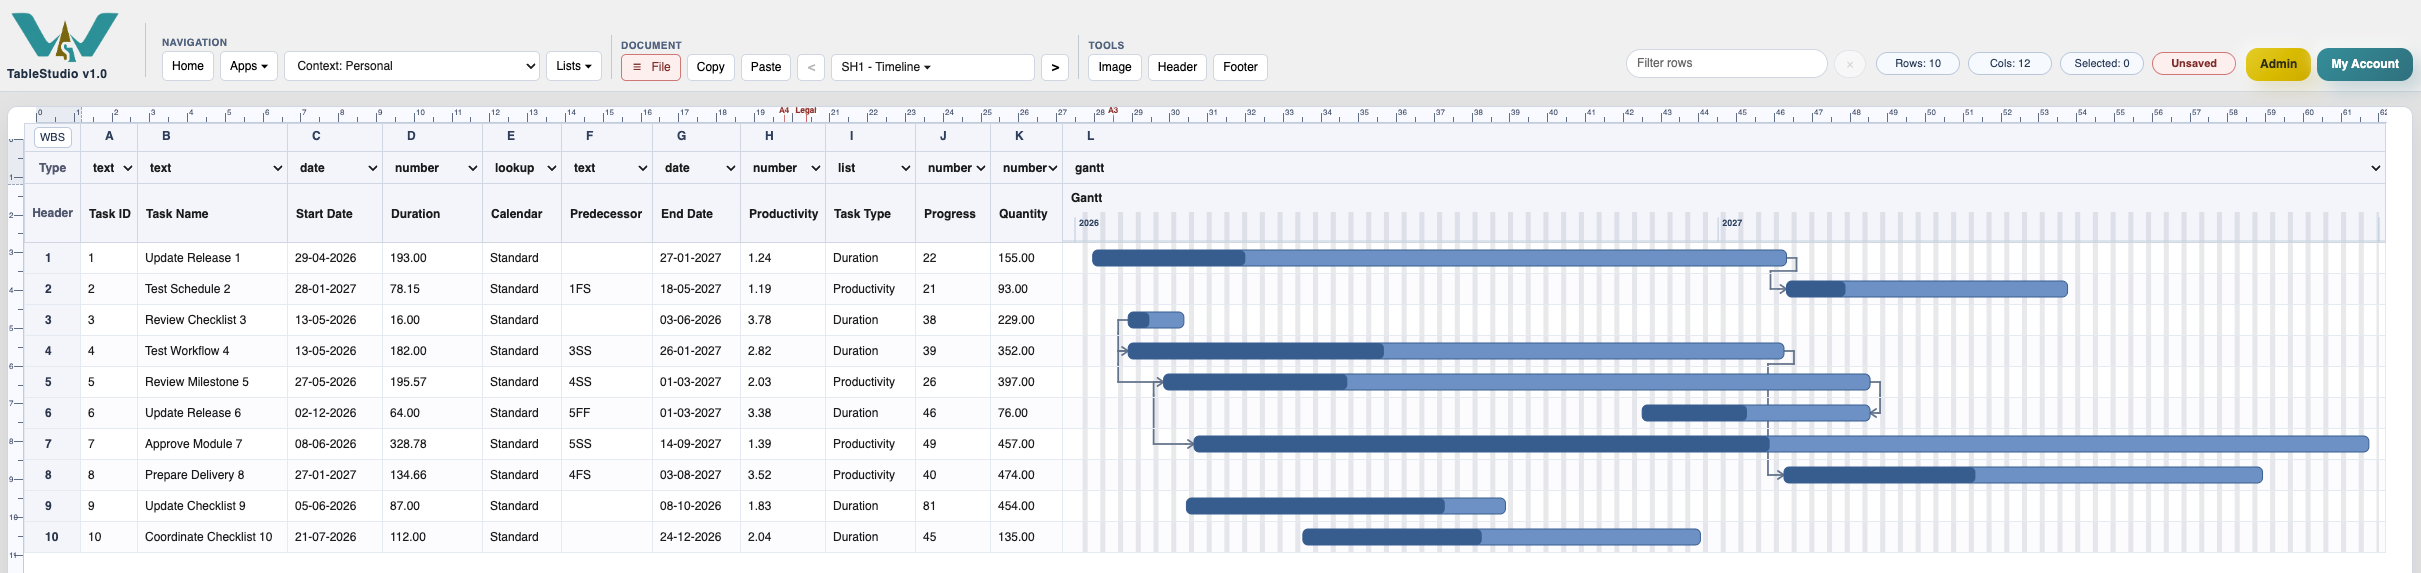Click the A4 page marker on ruler
This screenshot has width=2421, height=573.
pos(784,111)
